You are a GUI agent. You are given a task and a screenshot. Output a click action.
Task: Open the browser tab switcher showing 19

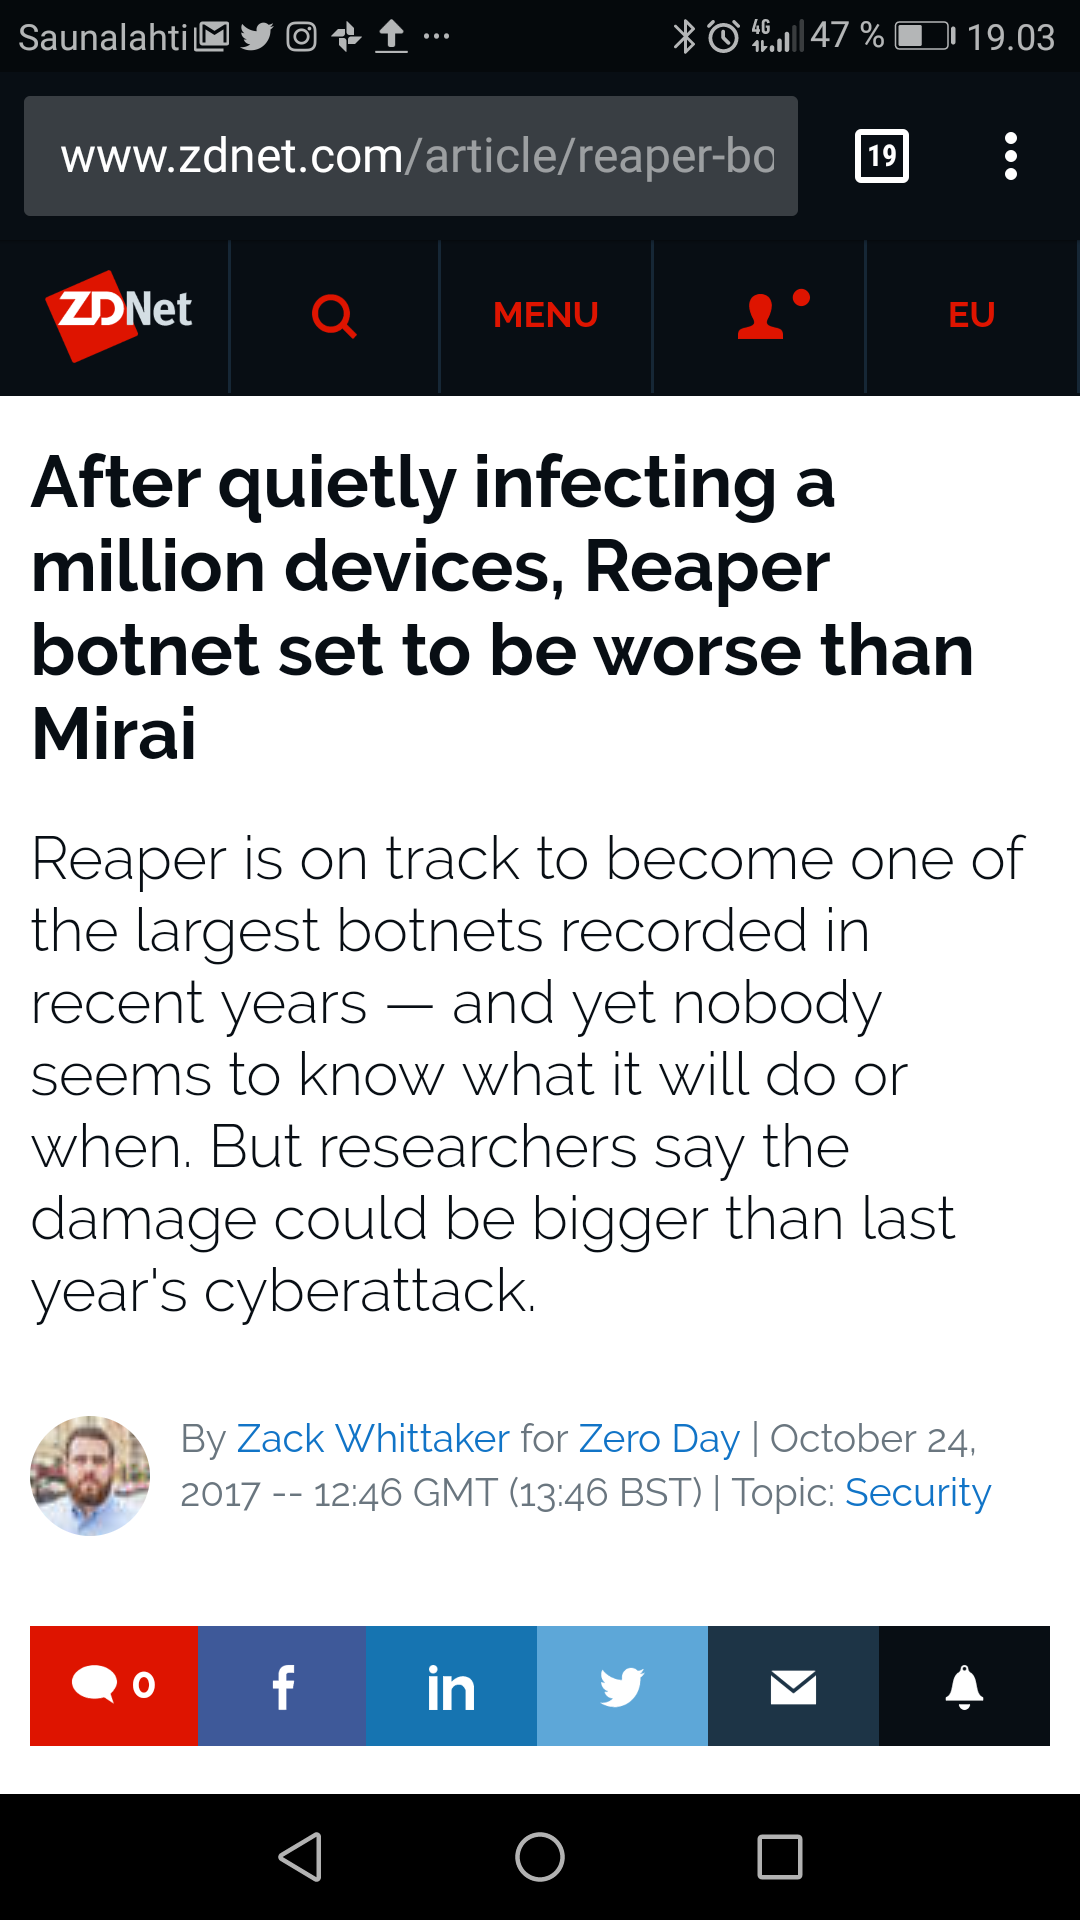pyautogui.click(x=881, y=156)
